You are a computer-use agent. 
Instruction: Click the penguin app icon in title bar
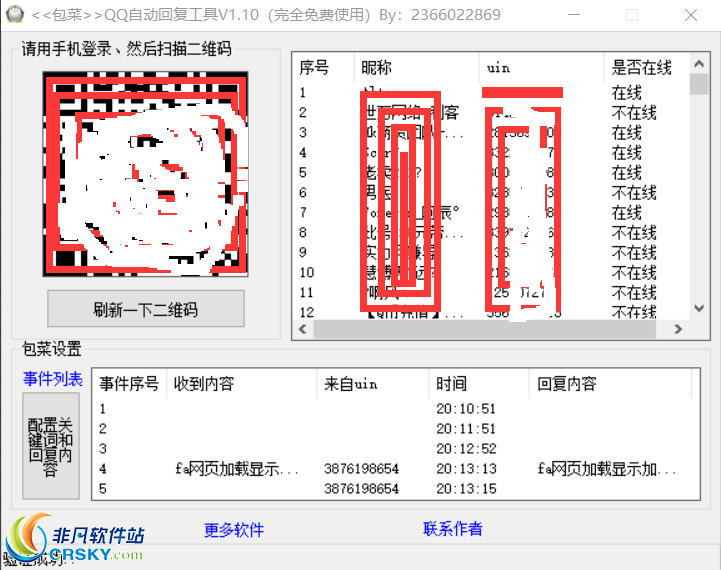click(15, 15)
